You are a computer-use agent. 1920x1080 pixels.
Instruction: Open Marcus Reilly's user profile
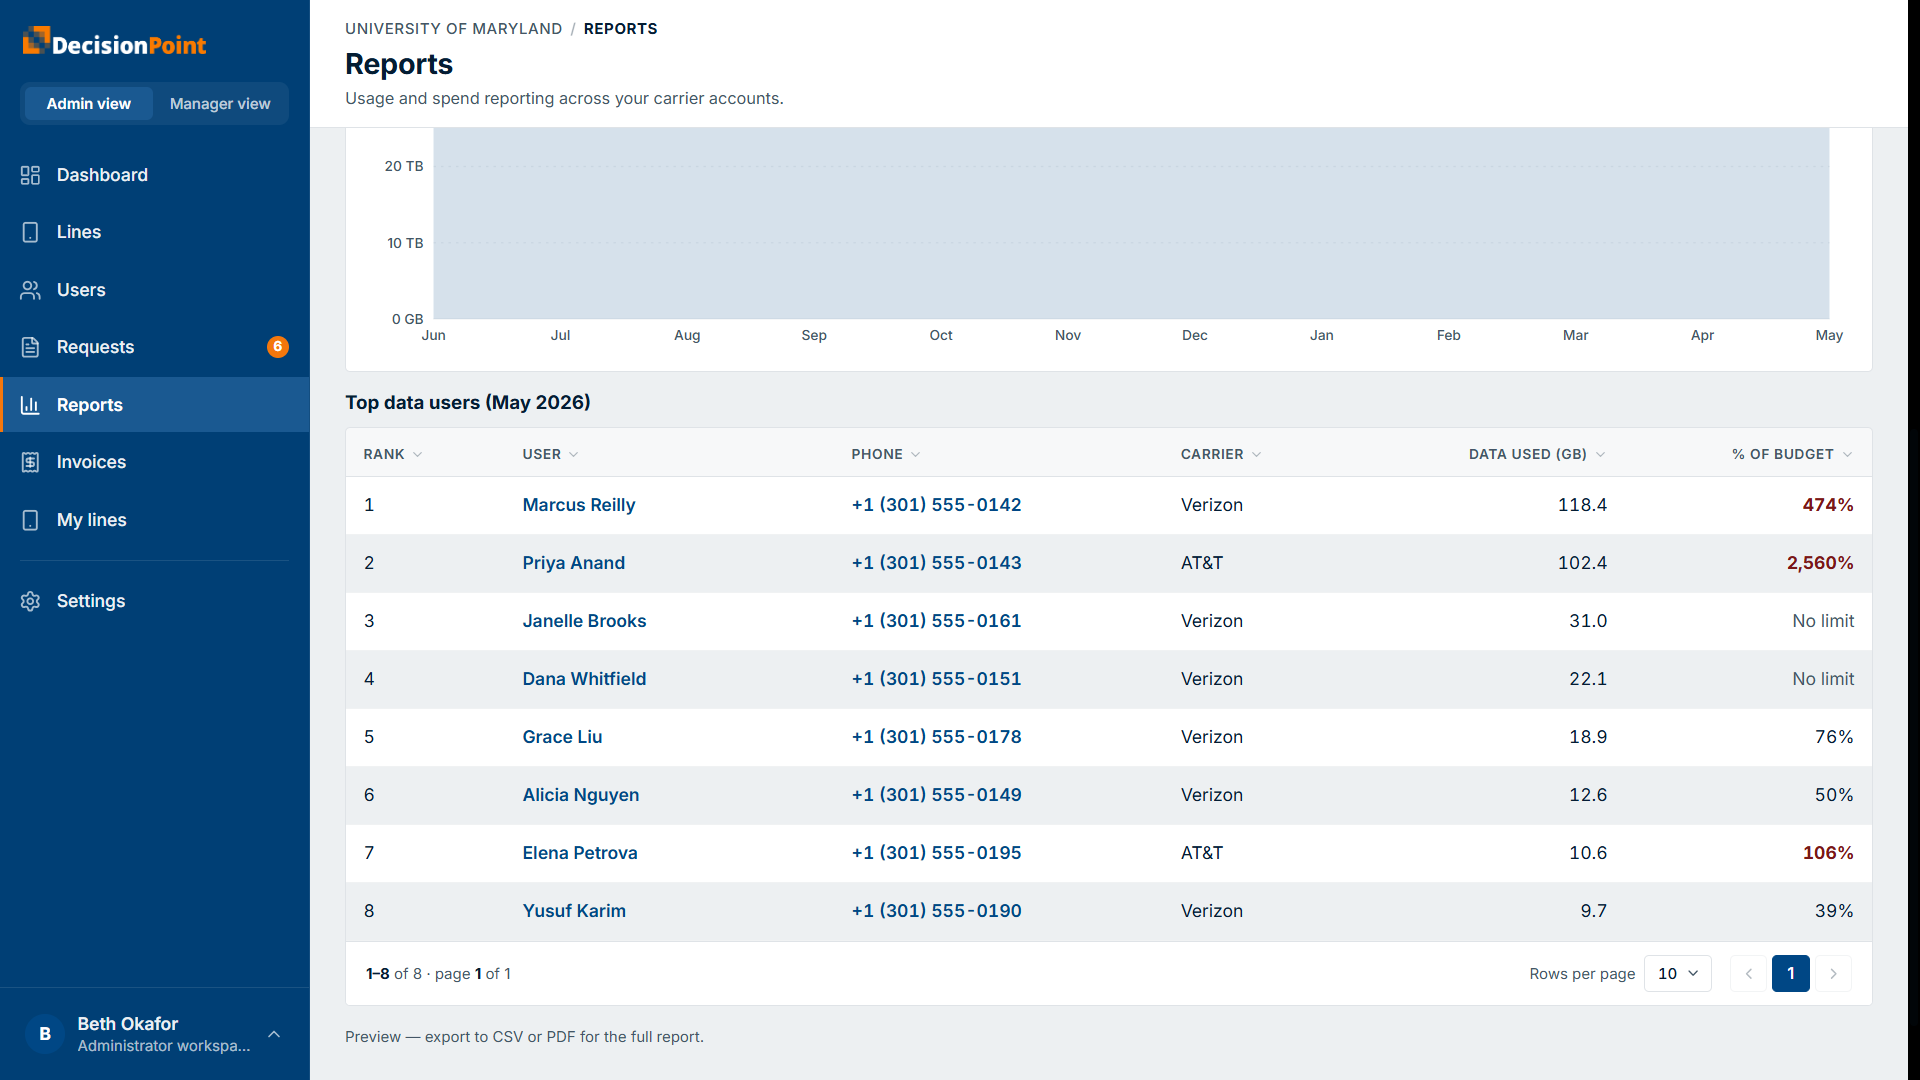click(579, 505)
